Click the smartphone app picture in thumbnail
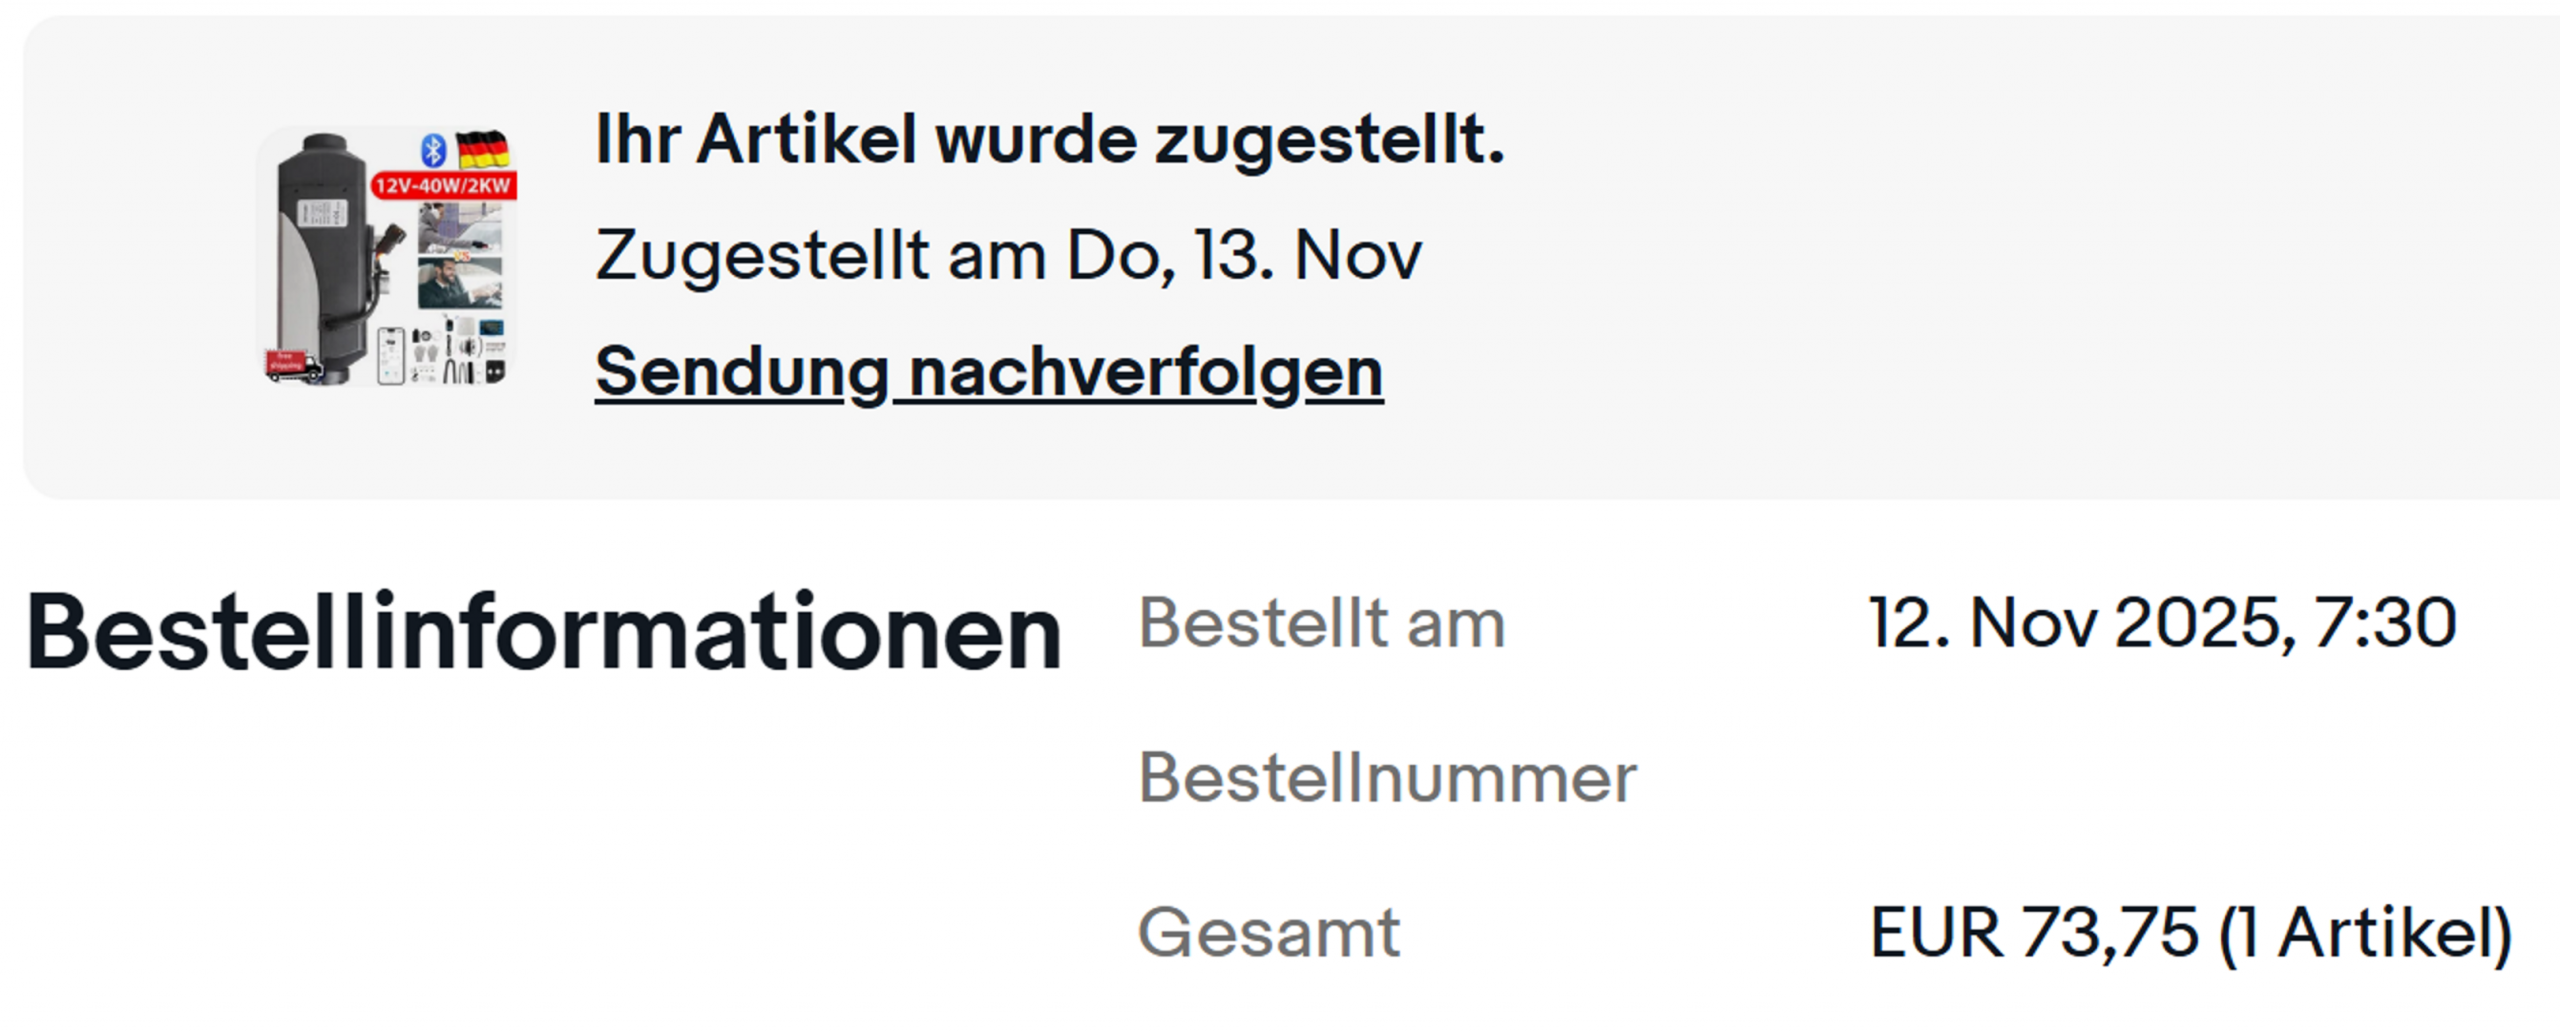Viewport: 2560px width, 1032px height. (x=391, y=354)
